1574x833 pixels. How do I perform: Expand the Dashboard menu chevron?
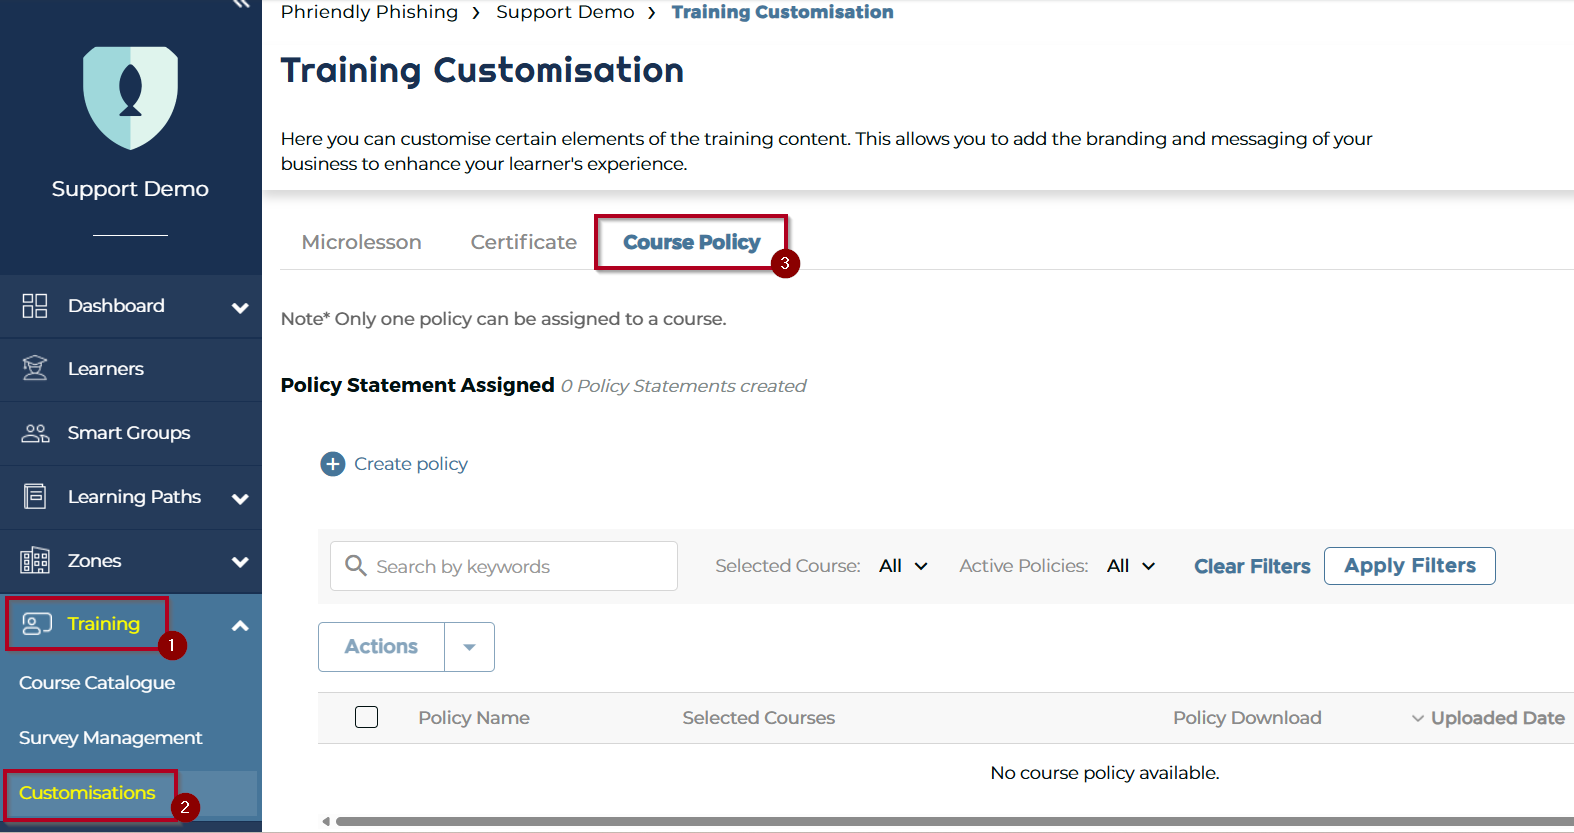pos(240,307)
